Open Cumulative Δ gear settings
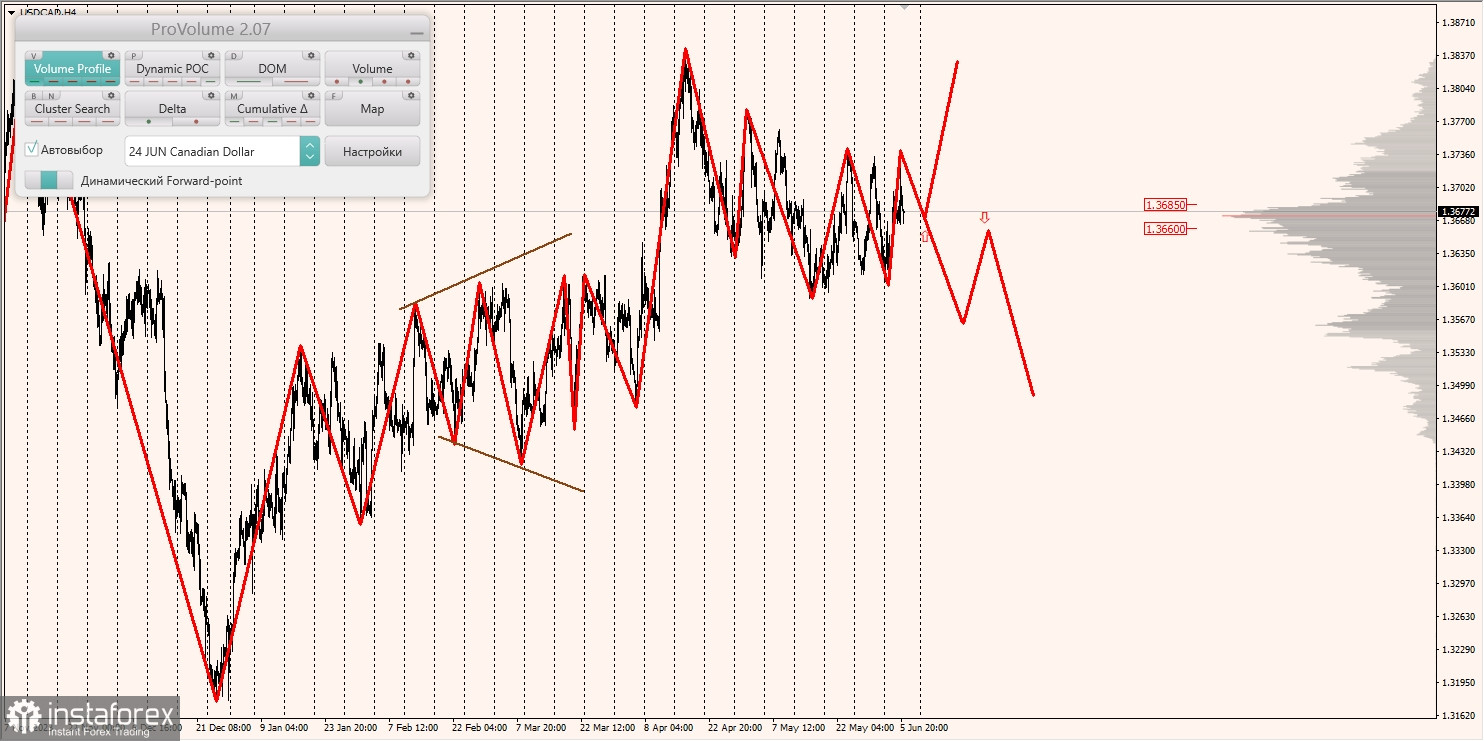 (x=311, y=95)
